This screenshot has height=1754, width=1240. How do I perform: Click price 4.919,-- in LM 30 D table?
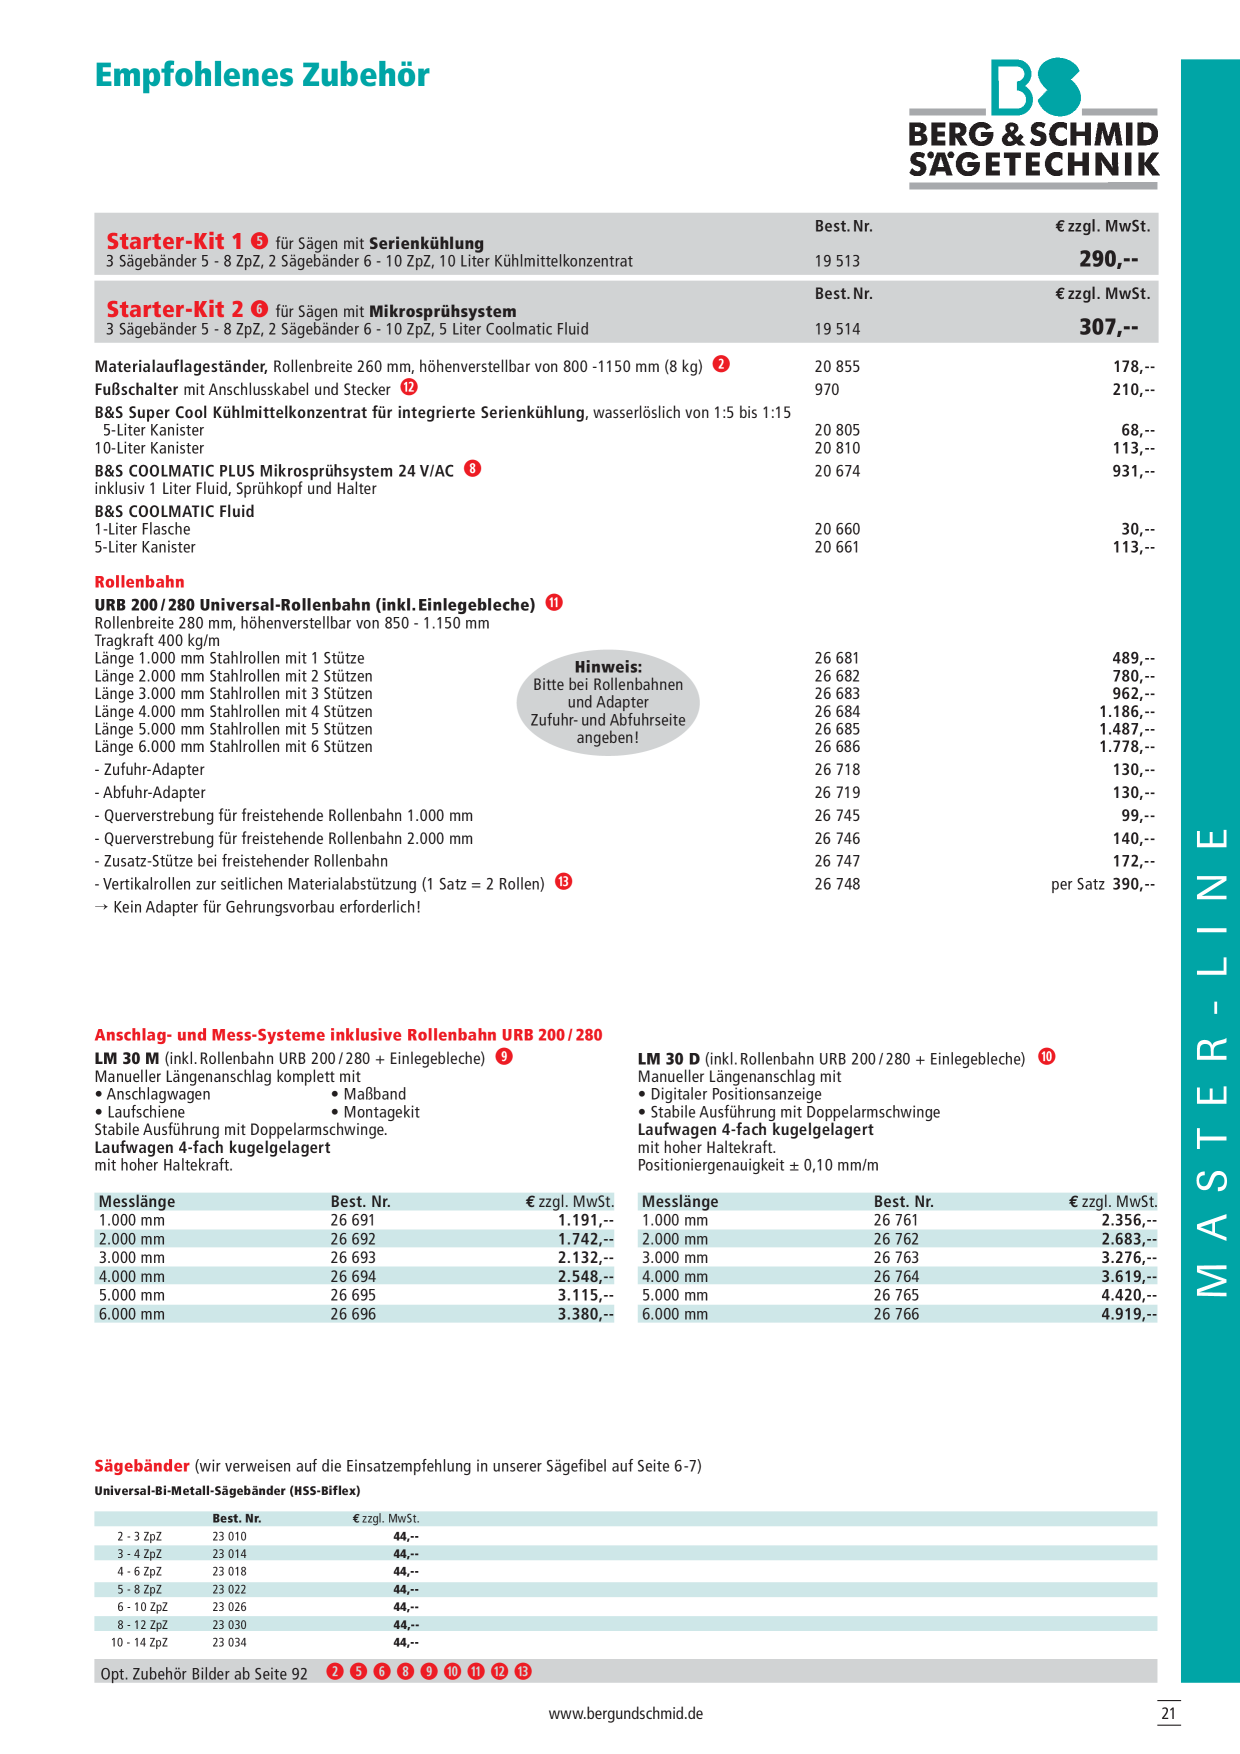(x=1129, y=1314)
